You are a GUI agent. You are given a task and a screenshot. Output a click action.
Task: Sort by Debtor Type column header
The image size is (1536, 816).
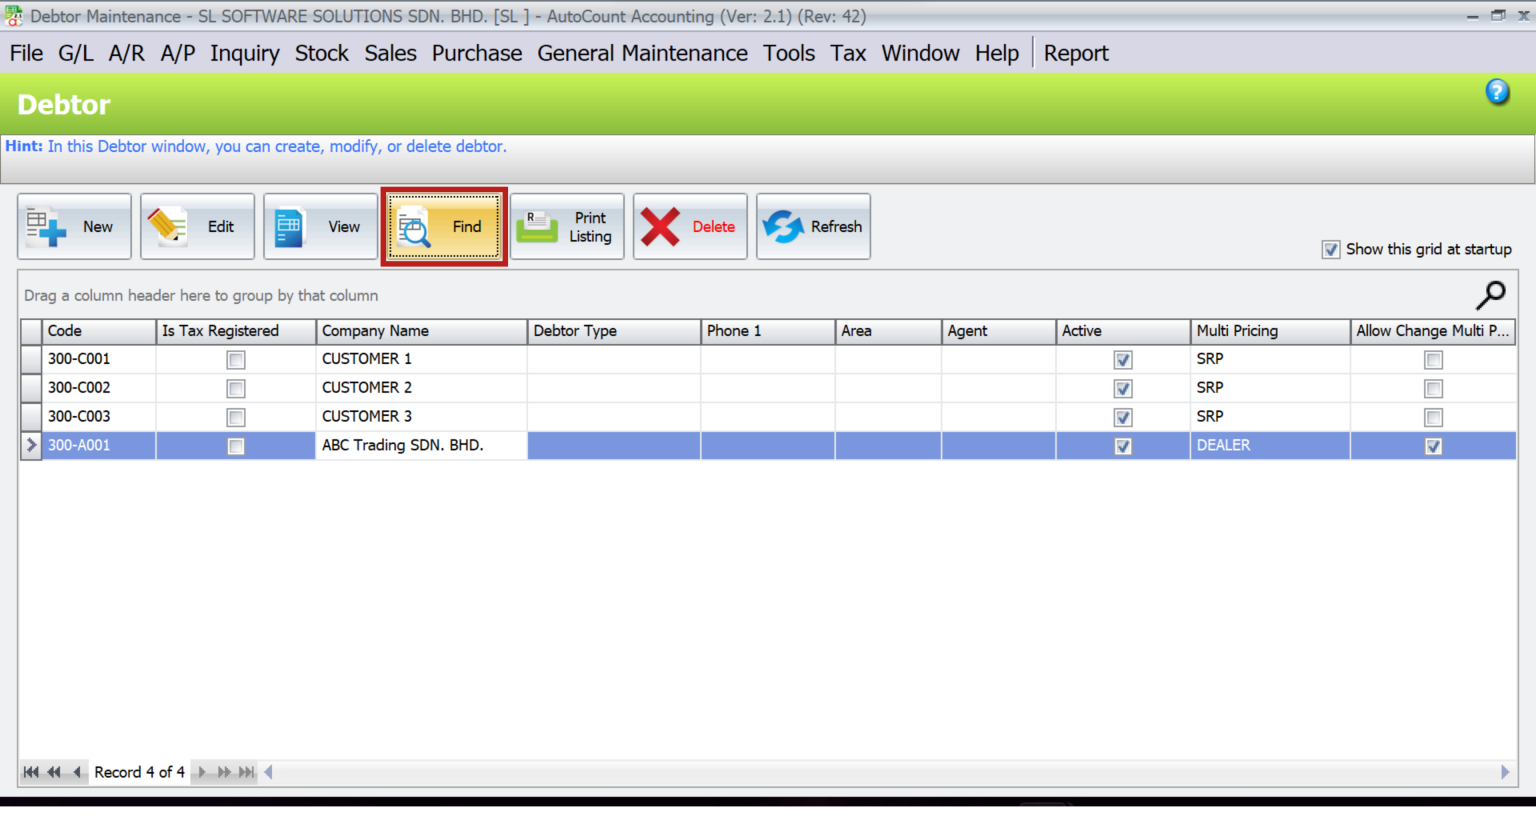(x=614, y=331)
